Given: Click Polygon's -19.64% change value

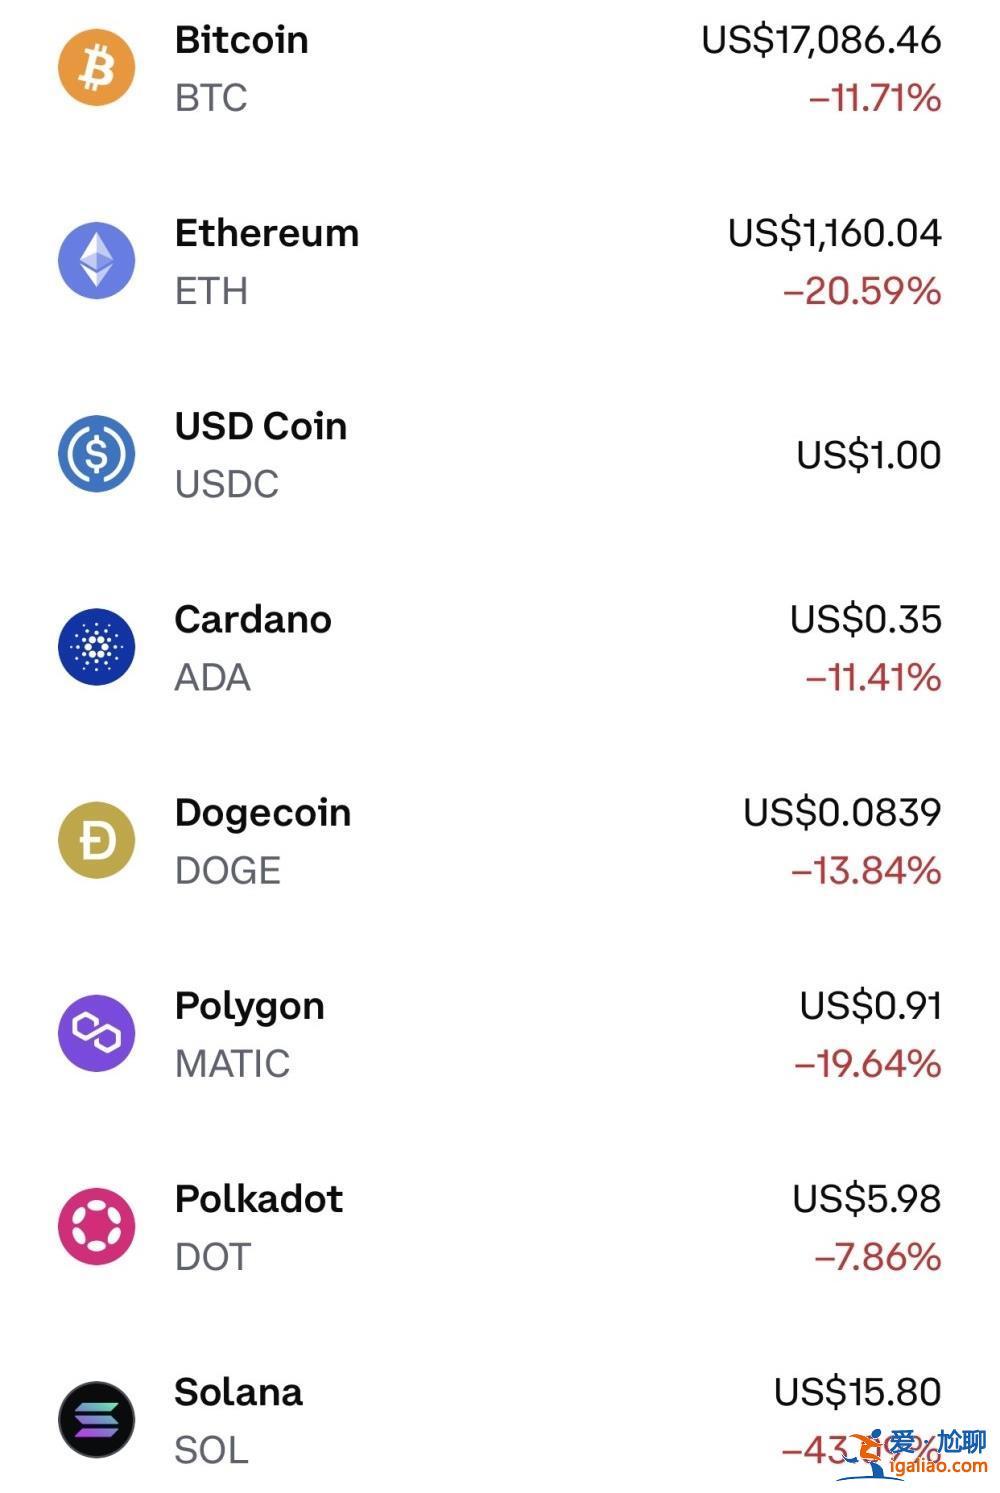Looking at the screenshot, I should tap(867, 1064).
